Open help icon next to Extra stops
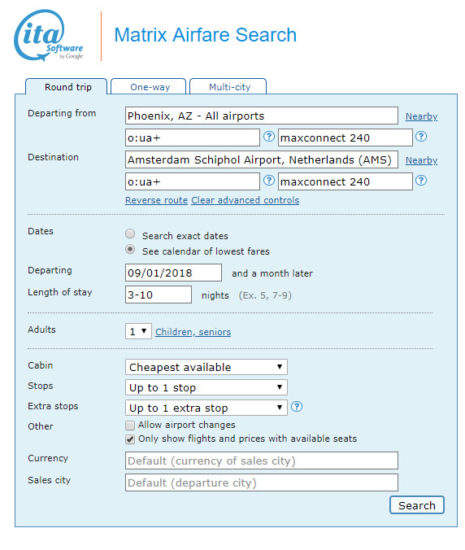 click(297, 407)
